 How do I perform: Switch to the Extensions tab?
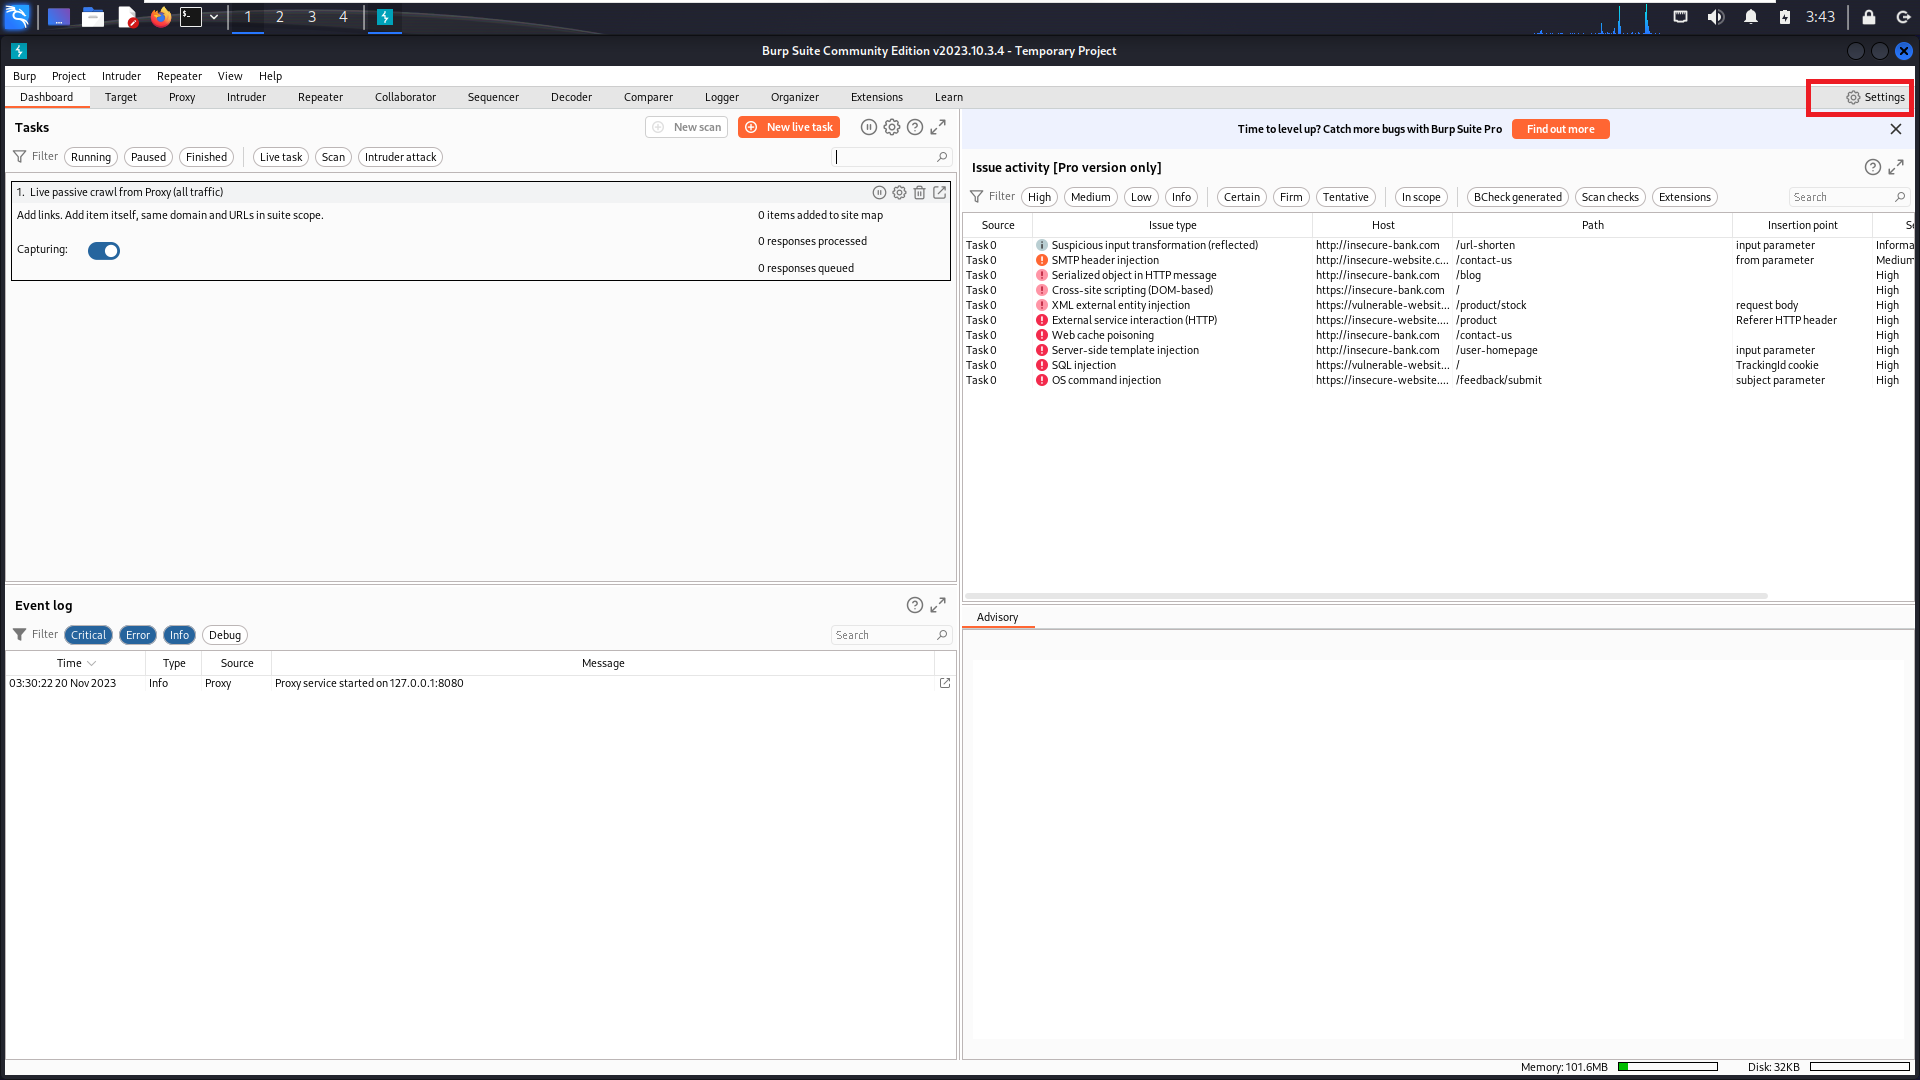click(x=876, y=97)
